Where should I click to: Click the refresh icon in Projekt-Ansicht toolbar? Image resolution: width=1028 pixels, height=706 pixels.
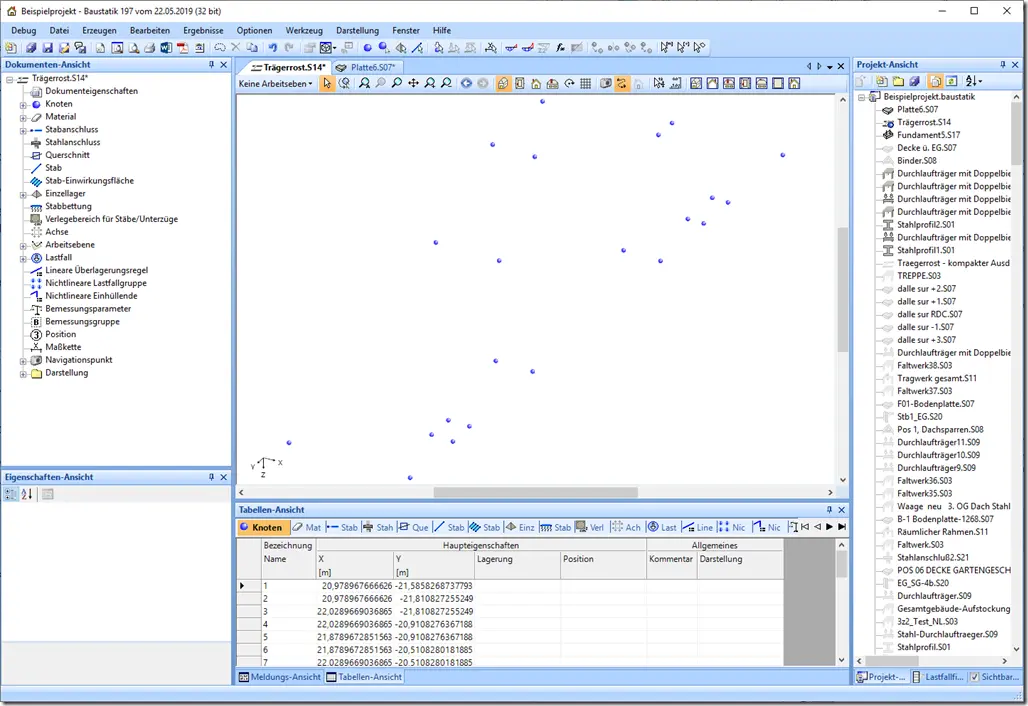coord(951,81)
